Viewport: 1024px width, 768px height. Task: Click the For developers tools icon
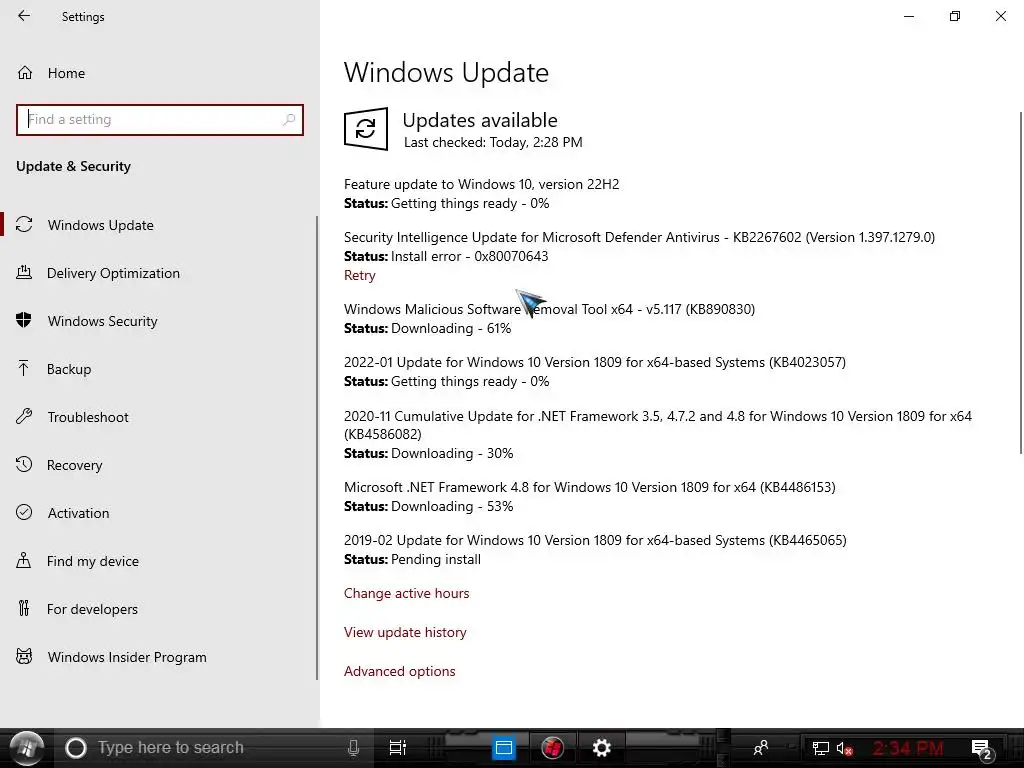tap(24, 608)
